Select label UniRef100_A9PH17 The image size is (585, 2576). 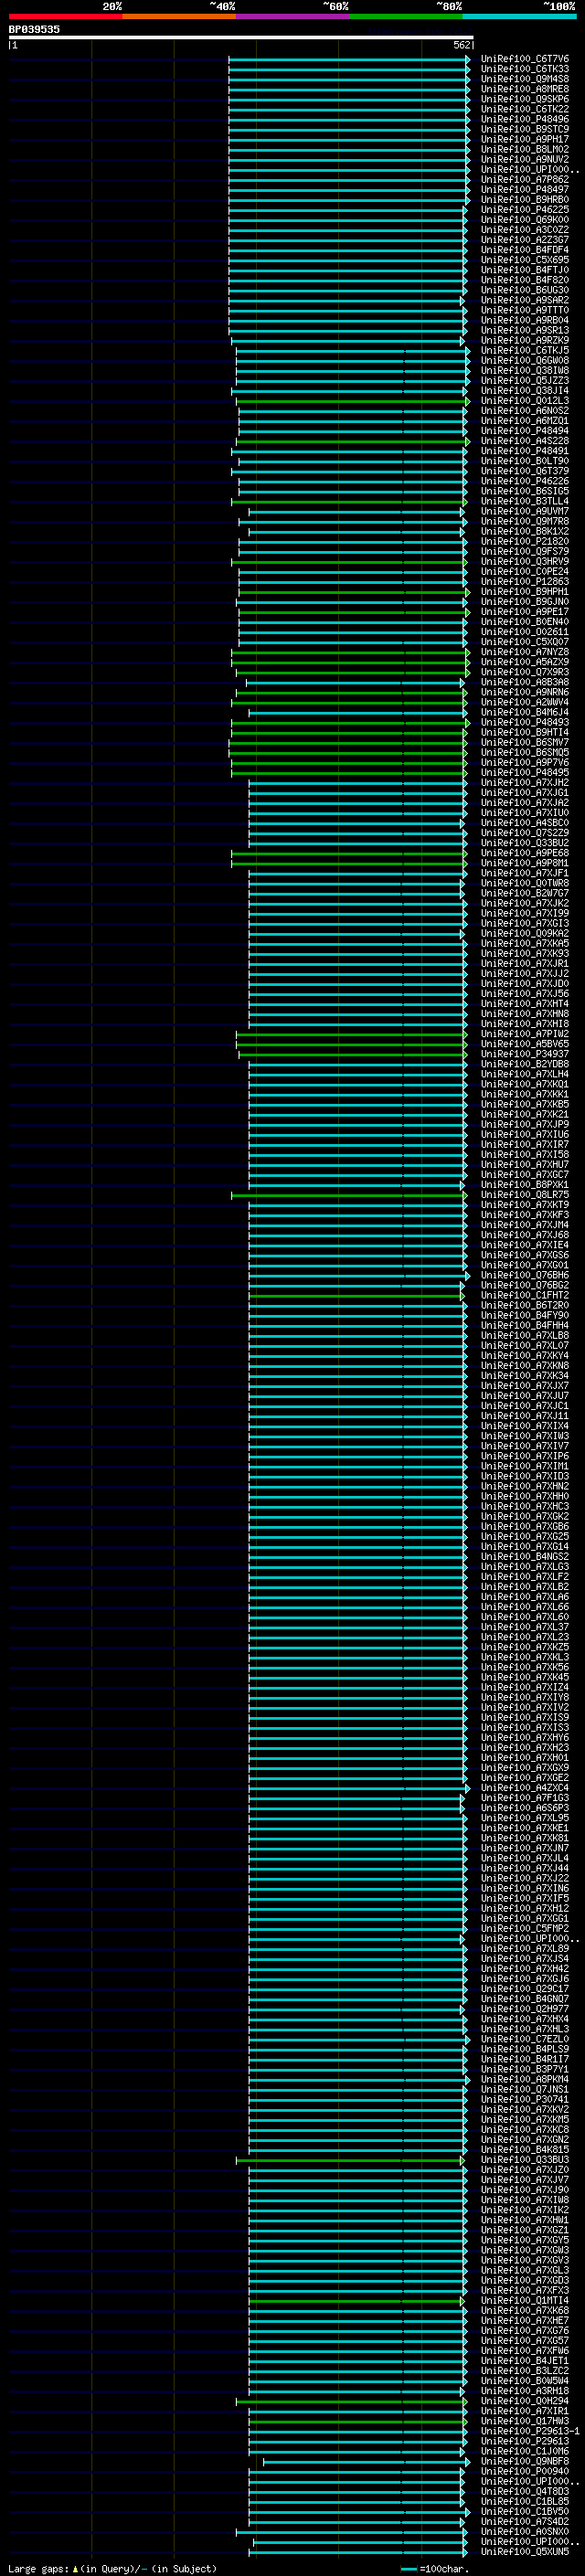click(525, 139)
